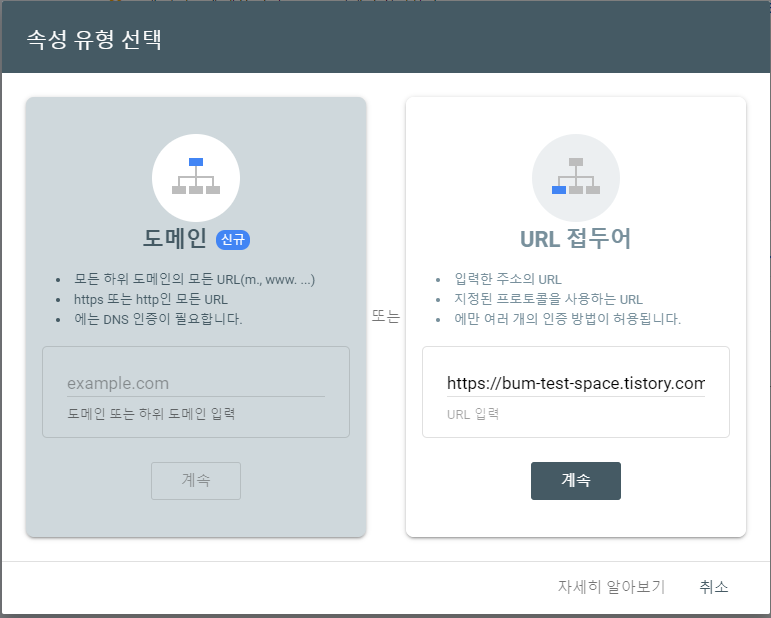Click the 'https 또는 http인 모든 URL' bullet
Viewport: 771px width, 618px height.
151,299
